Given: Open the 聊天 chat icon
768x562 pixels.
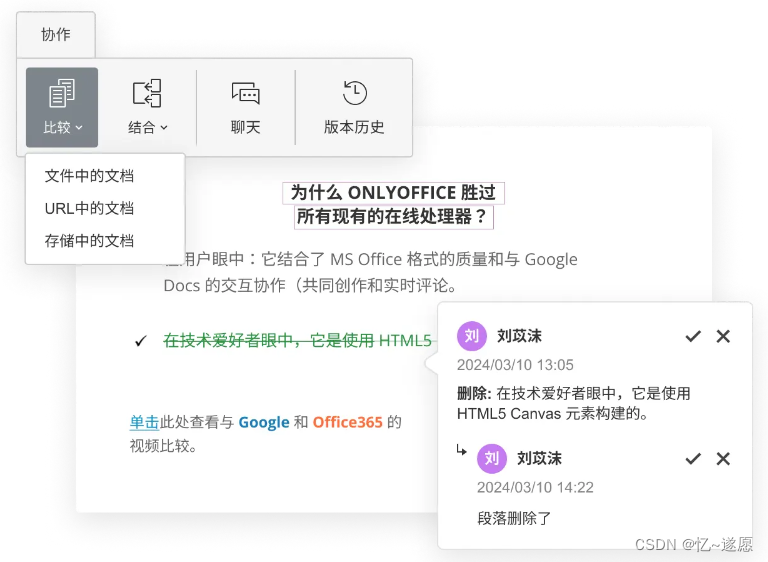Looking at the screenshot, I should [x=245, y=93].
